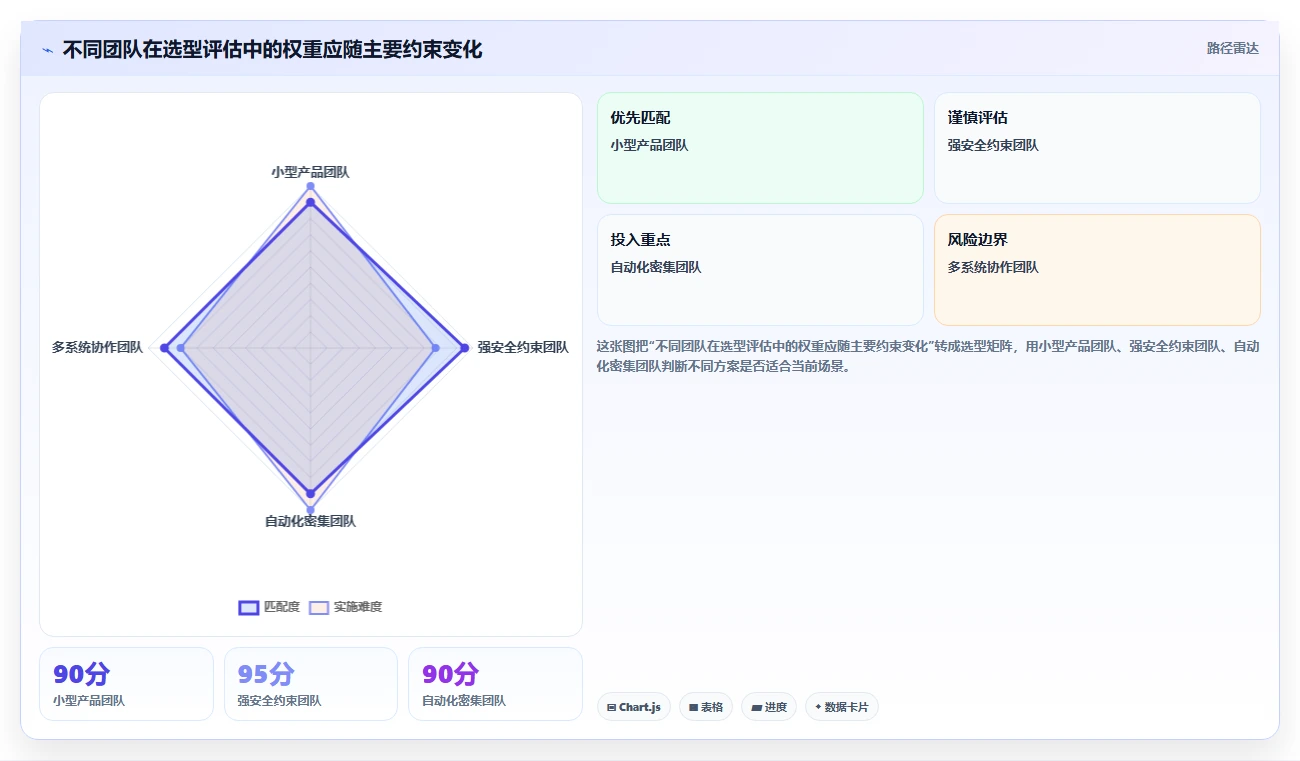Toggle the 匹配度 legend item
This screenshot has height=761, width=1300.
[x=269, y=607]
